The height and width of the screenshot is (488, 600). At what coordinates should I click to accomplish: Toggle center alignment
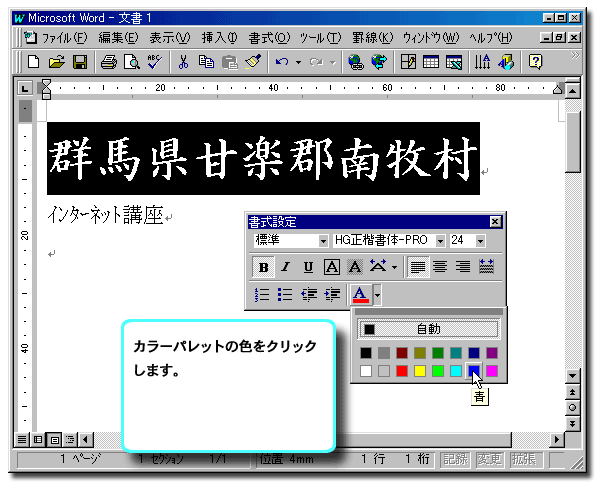tap(440, 267)
